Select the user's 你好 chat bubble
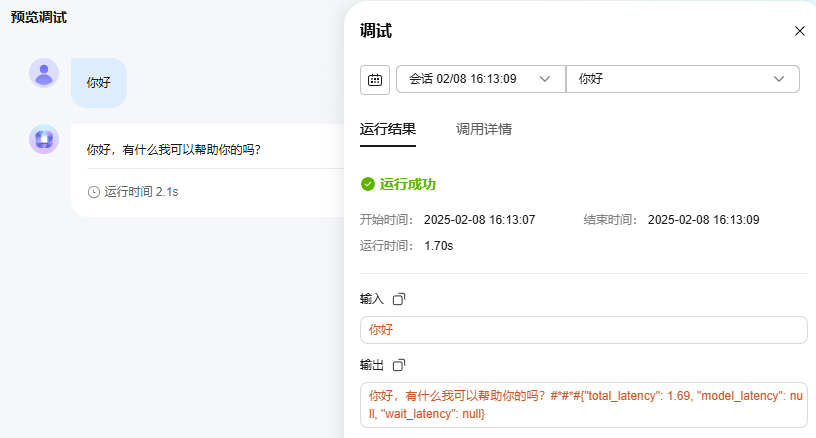This screenshot has width=816, height=438. click(x=99, y=83)
